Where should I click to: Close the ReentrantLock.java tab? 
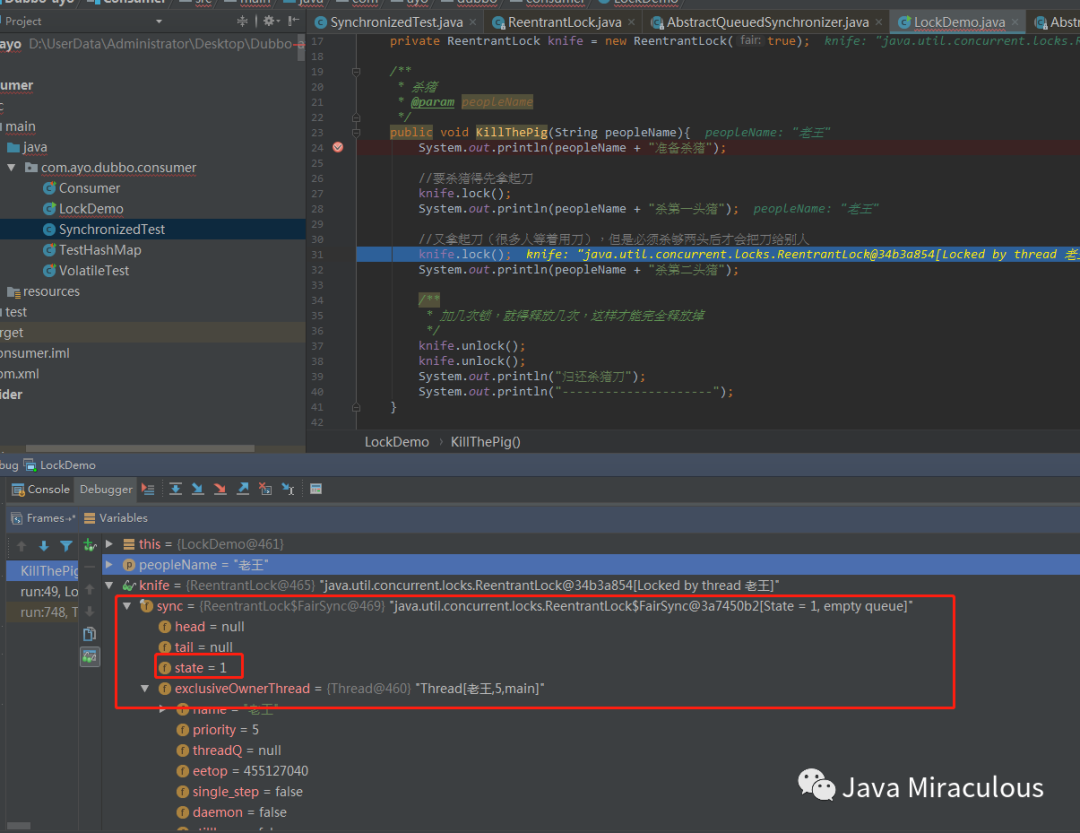pyautogui.click(x=631, y=22)
